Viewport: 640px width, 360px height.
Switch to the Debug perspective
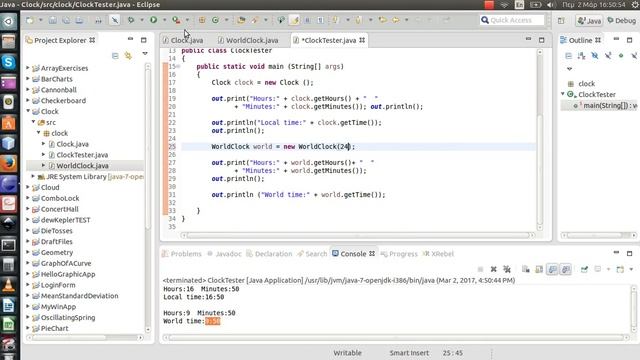[x=622, y=20]
